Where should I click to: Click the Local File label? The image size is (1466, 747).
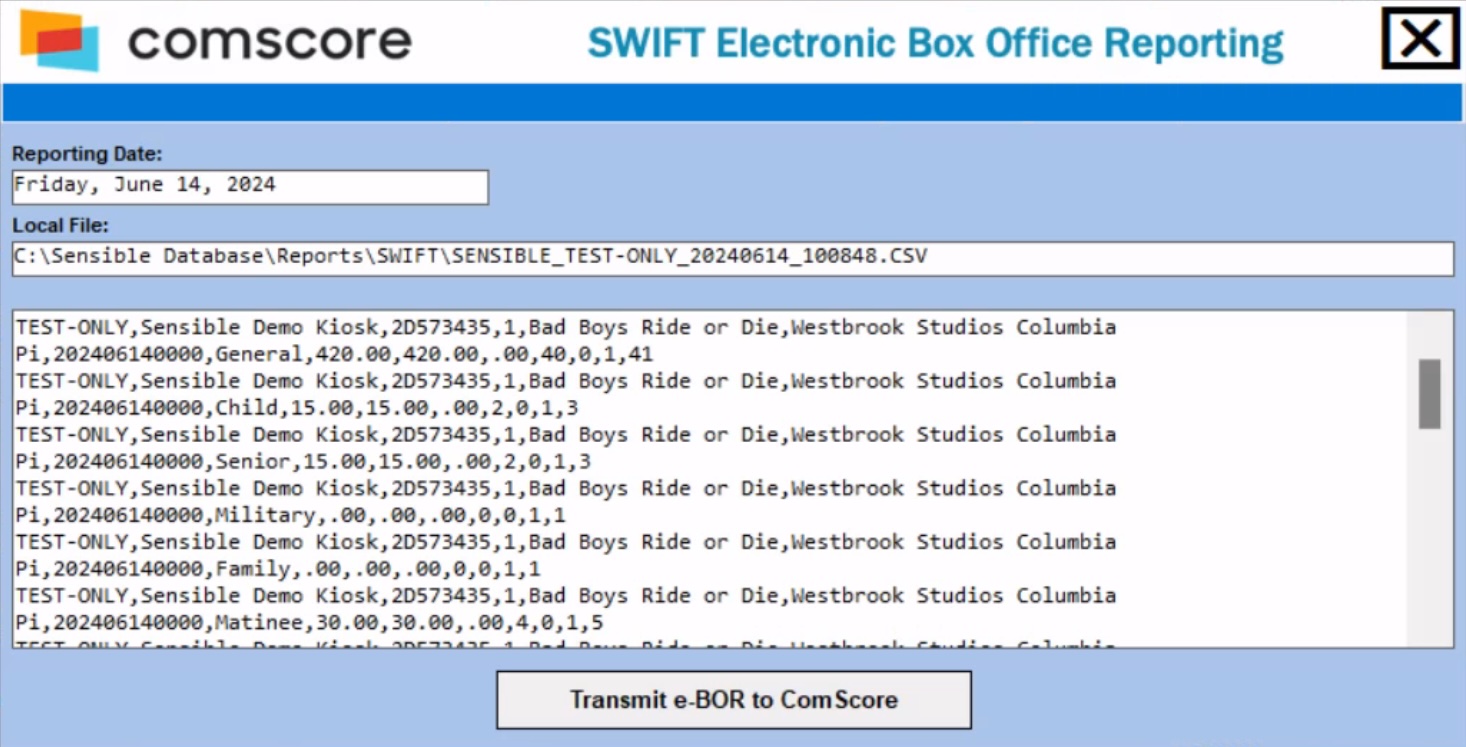tap(61, 226)
